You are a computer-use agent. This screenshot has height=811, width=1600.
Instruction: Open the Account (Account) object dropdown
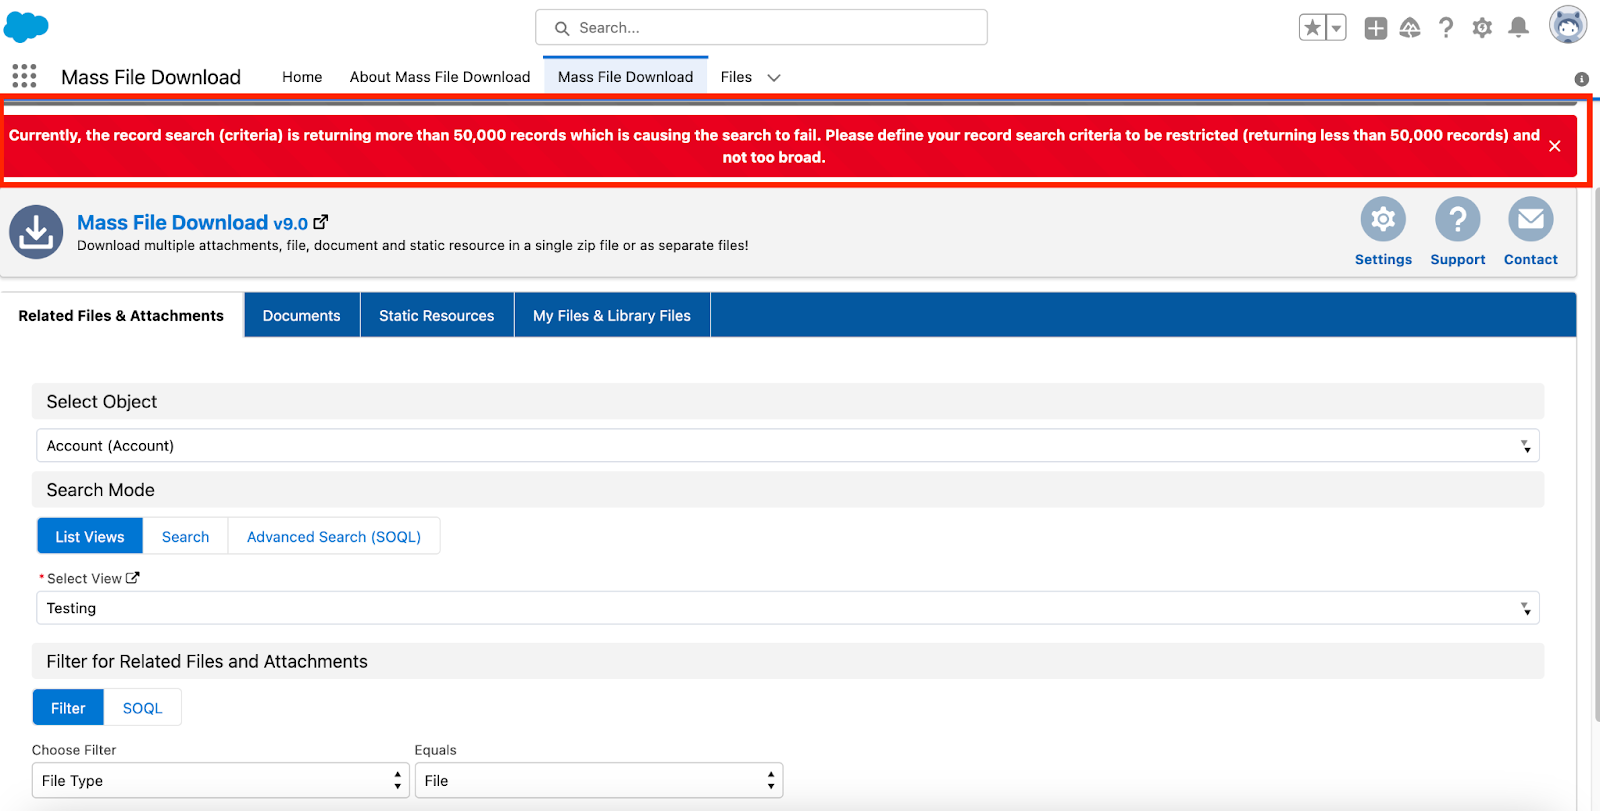coord(788,446)
